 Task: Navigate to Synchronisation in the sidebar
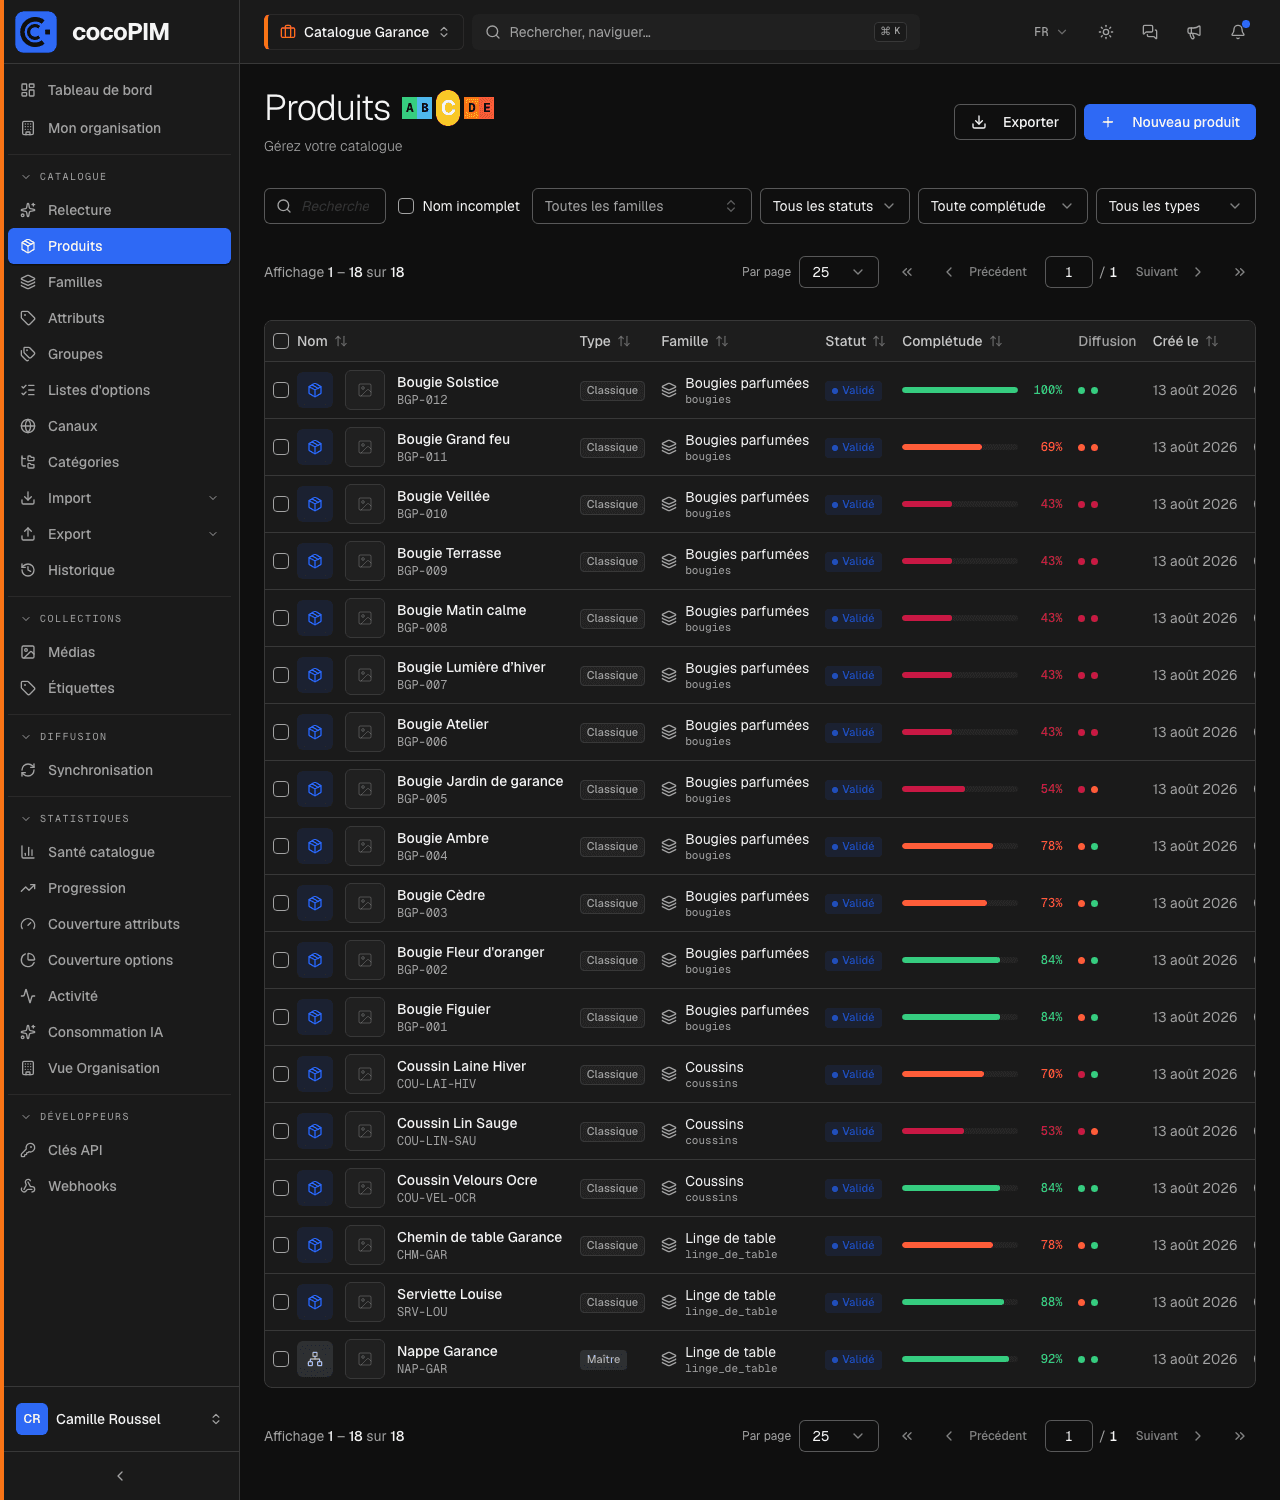(x=119, y=770)
